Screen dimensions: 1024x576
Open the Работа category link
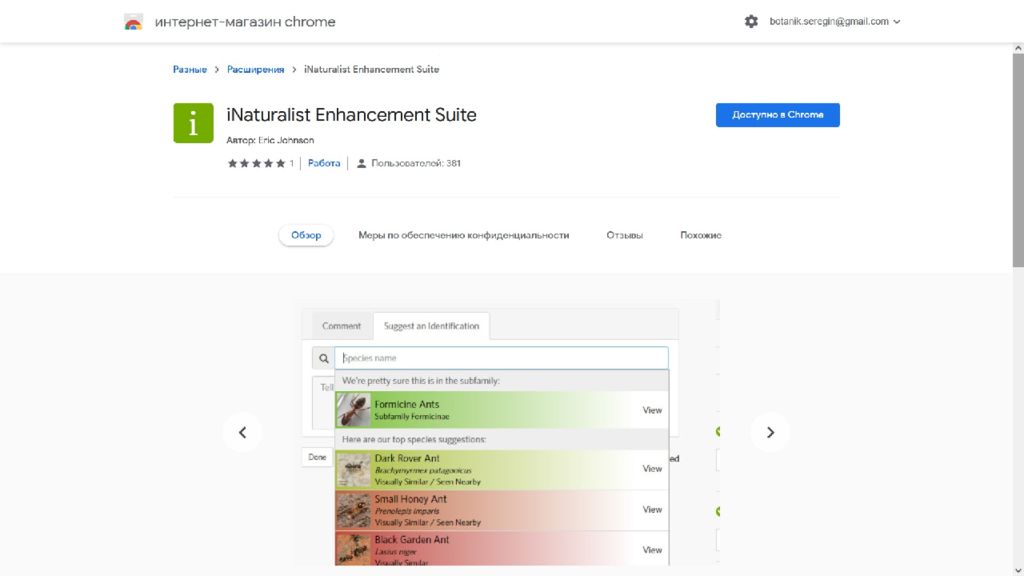click(x=324, y=163)
